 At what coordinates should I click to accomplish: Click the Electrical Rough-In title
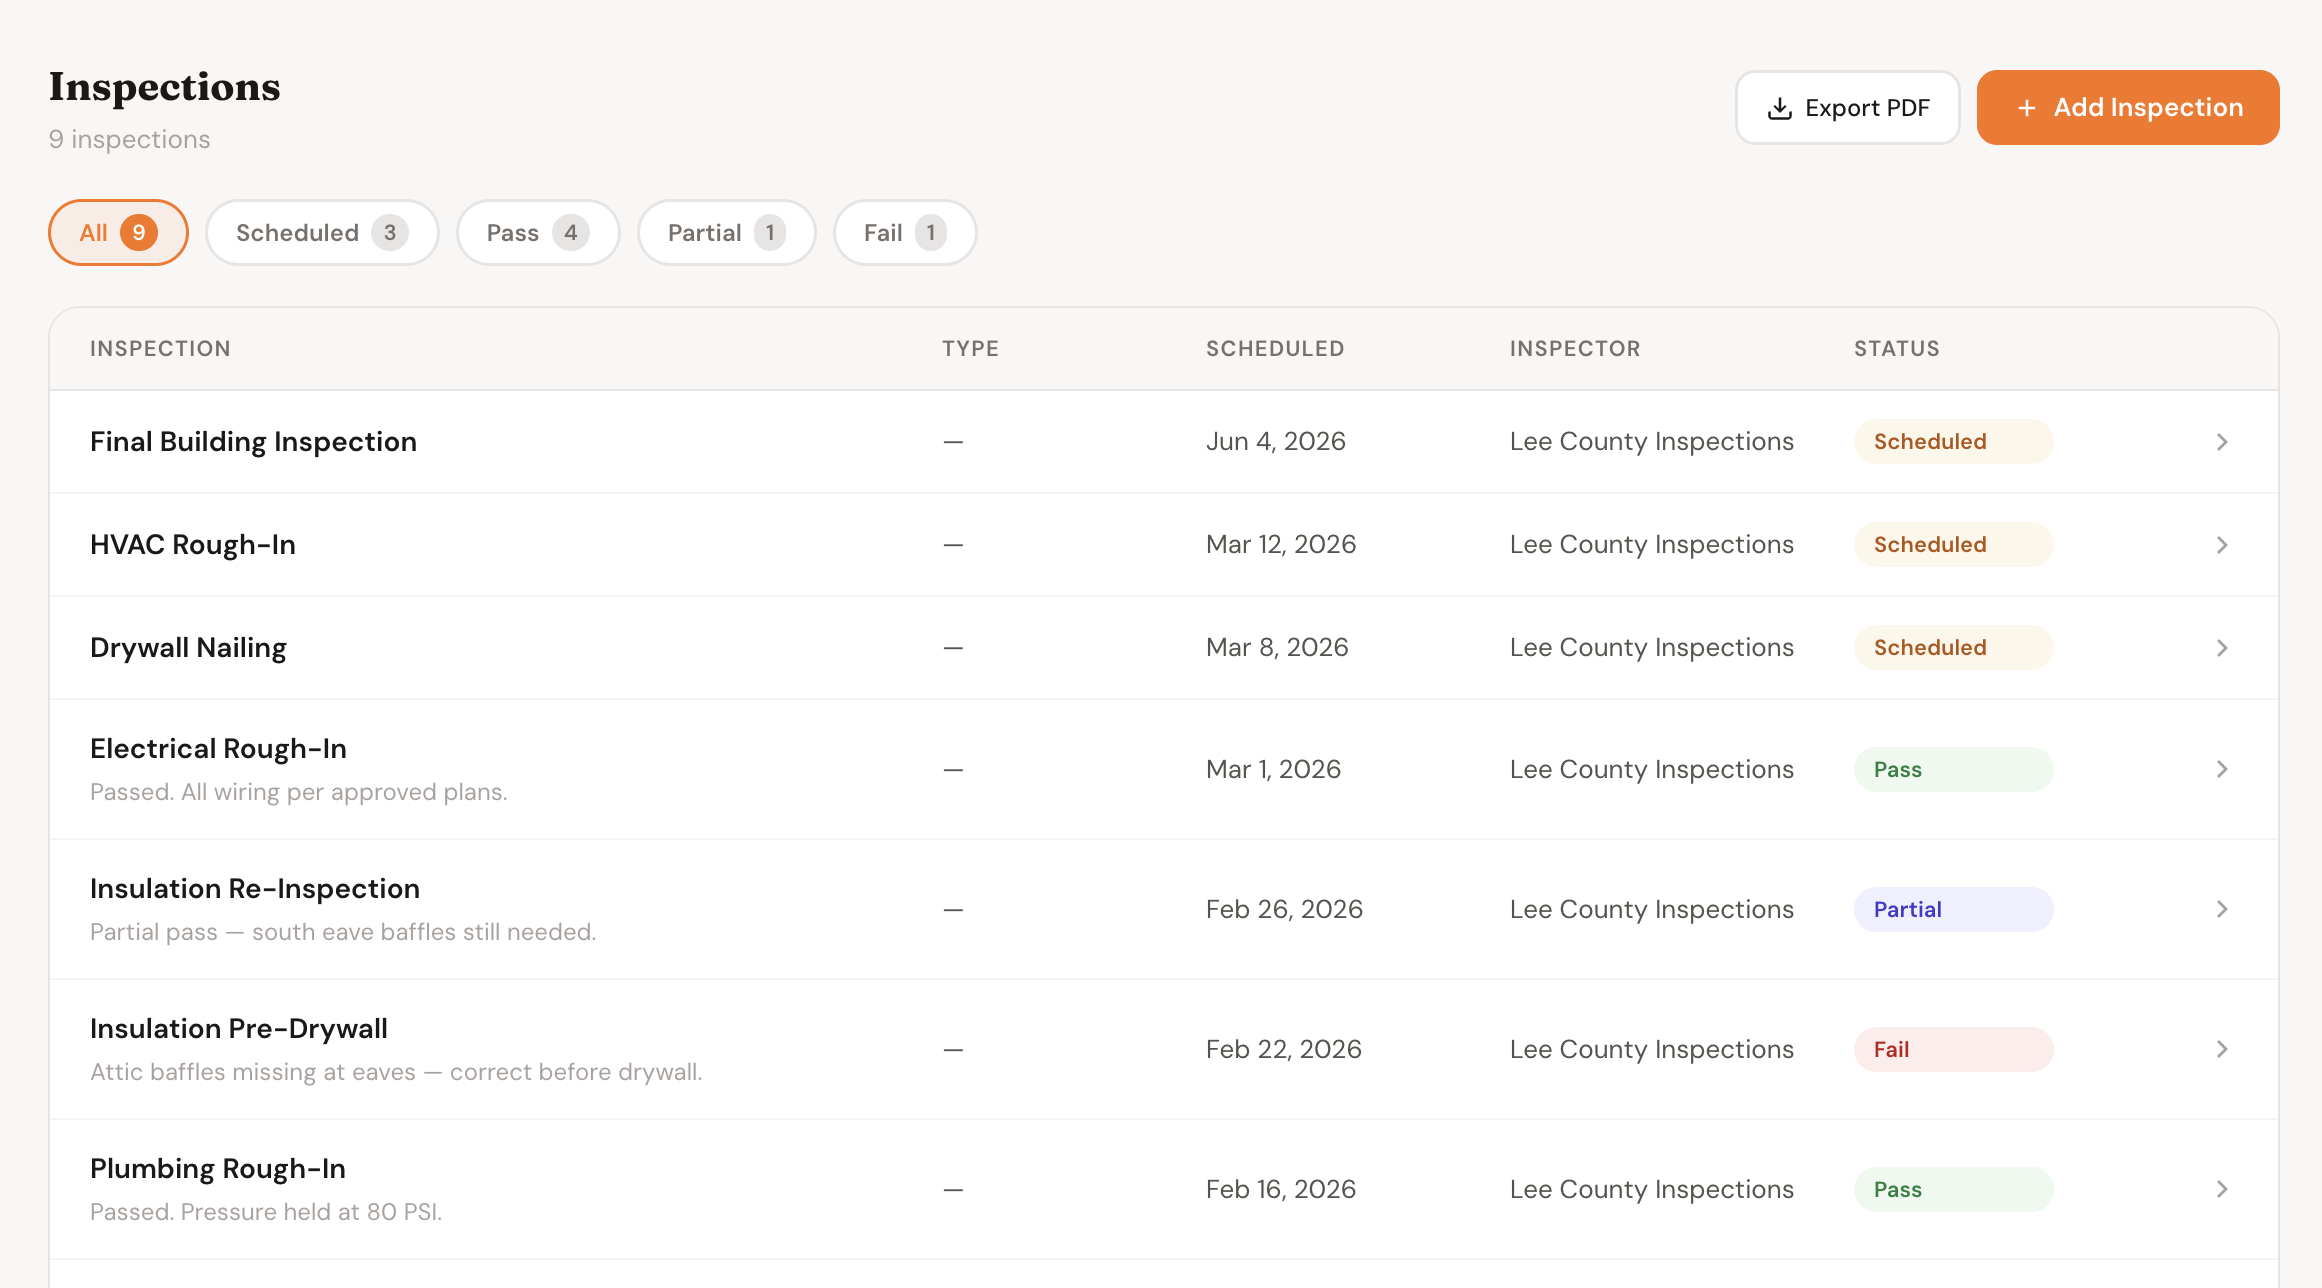pyautogui.click(x=218, y=749)
